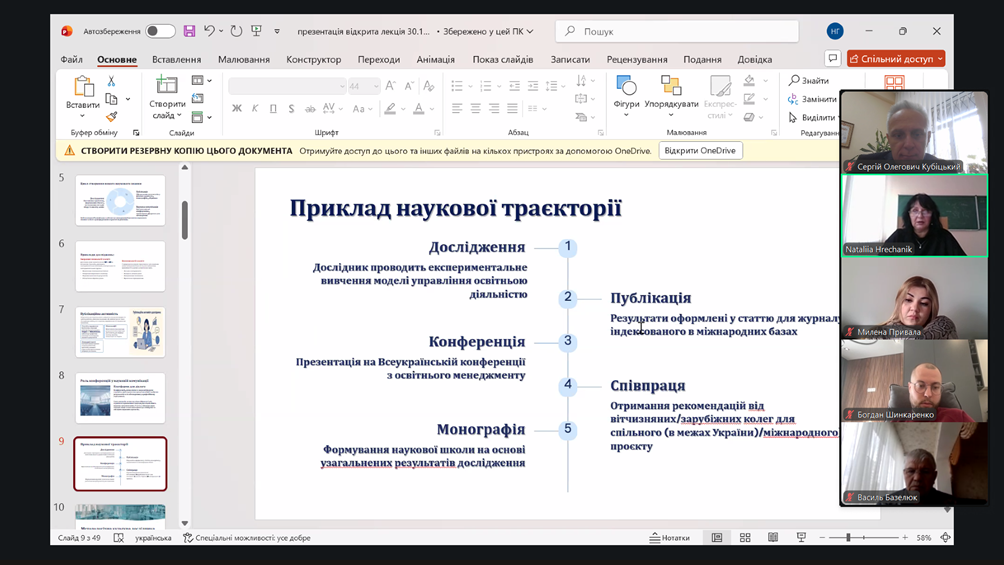
Task: Open Reading view from status bar
Action: (773, 538)
